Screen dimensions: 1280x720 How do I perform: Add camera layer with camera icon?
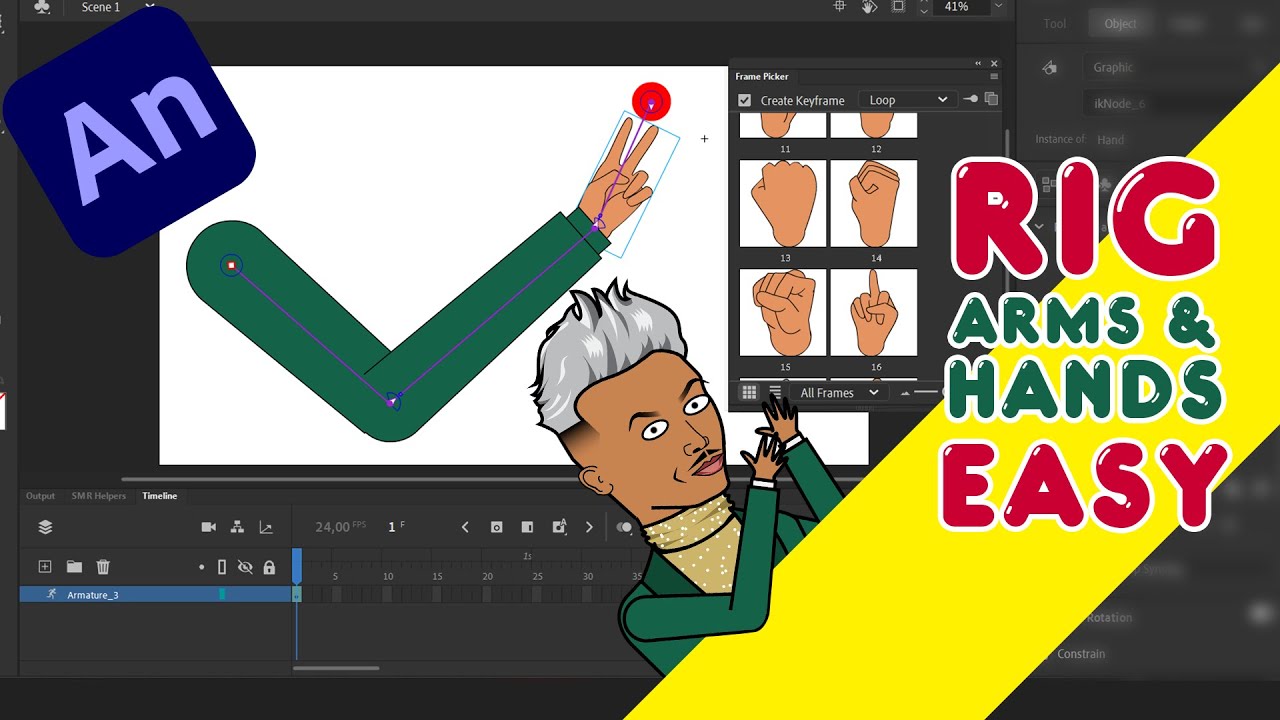pos(209,527)
